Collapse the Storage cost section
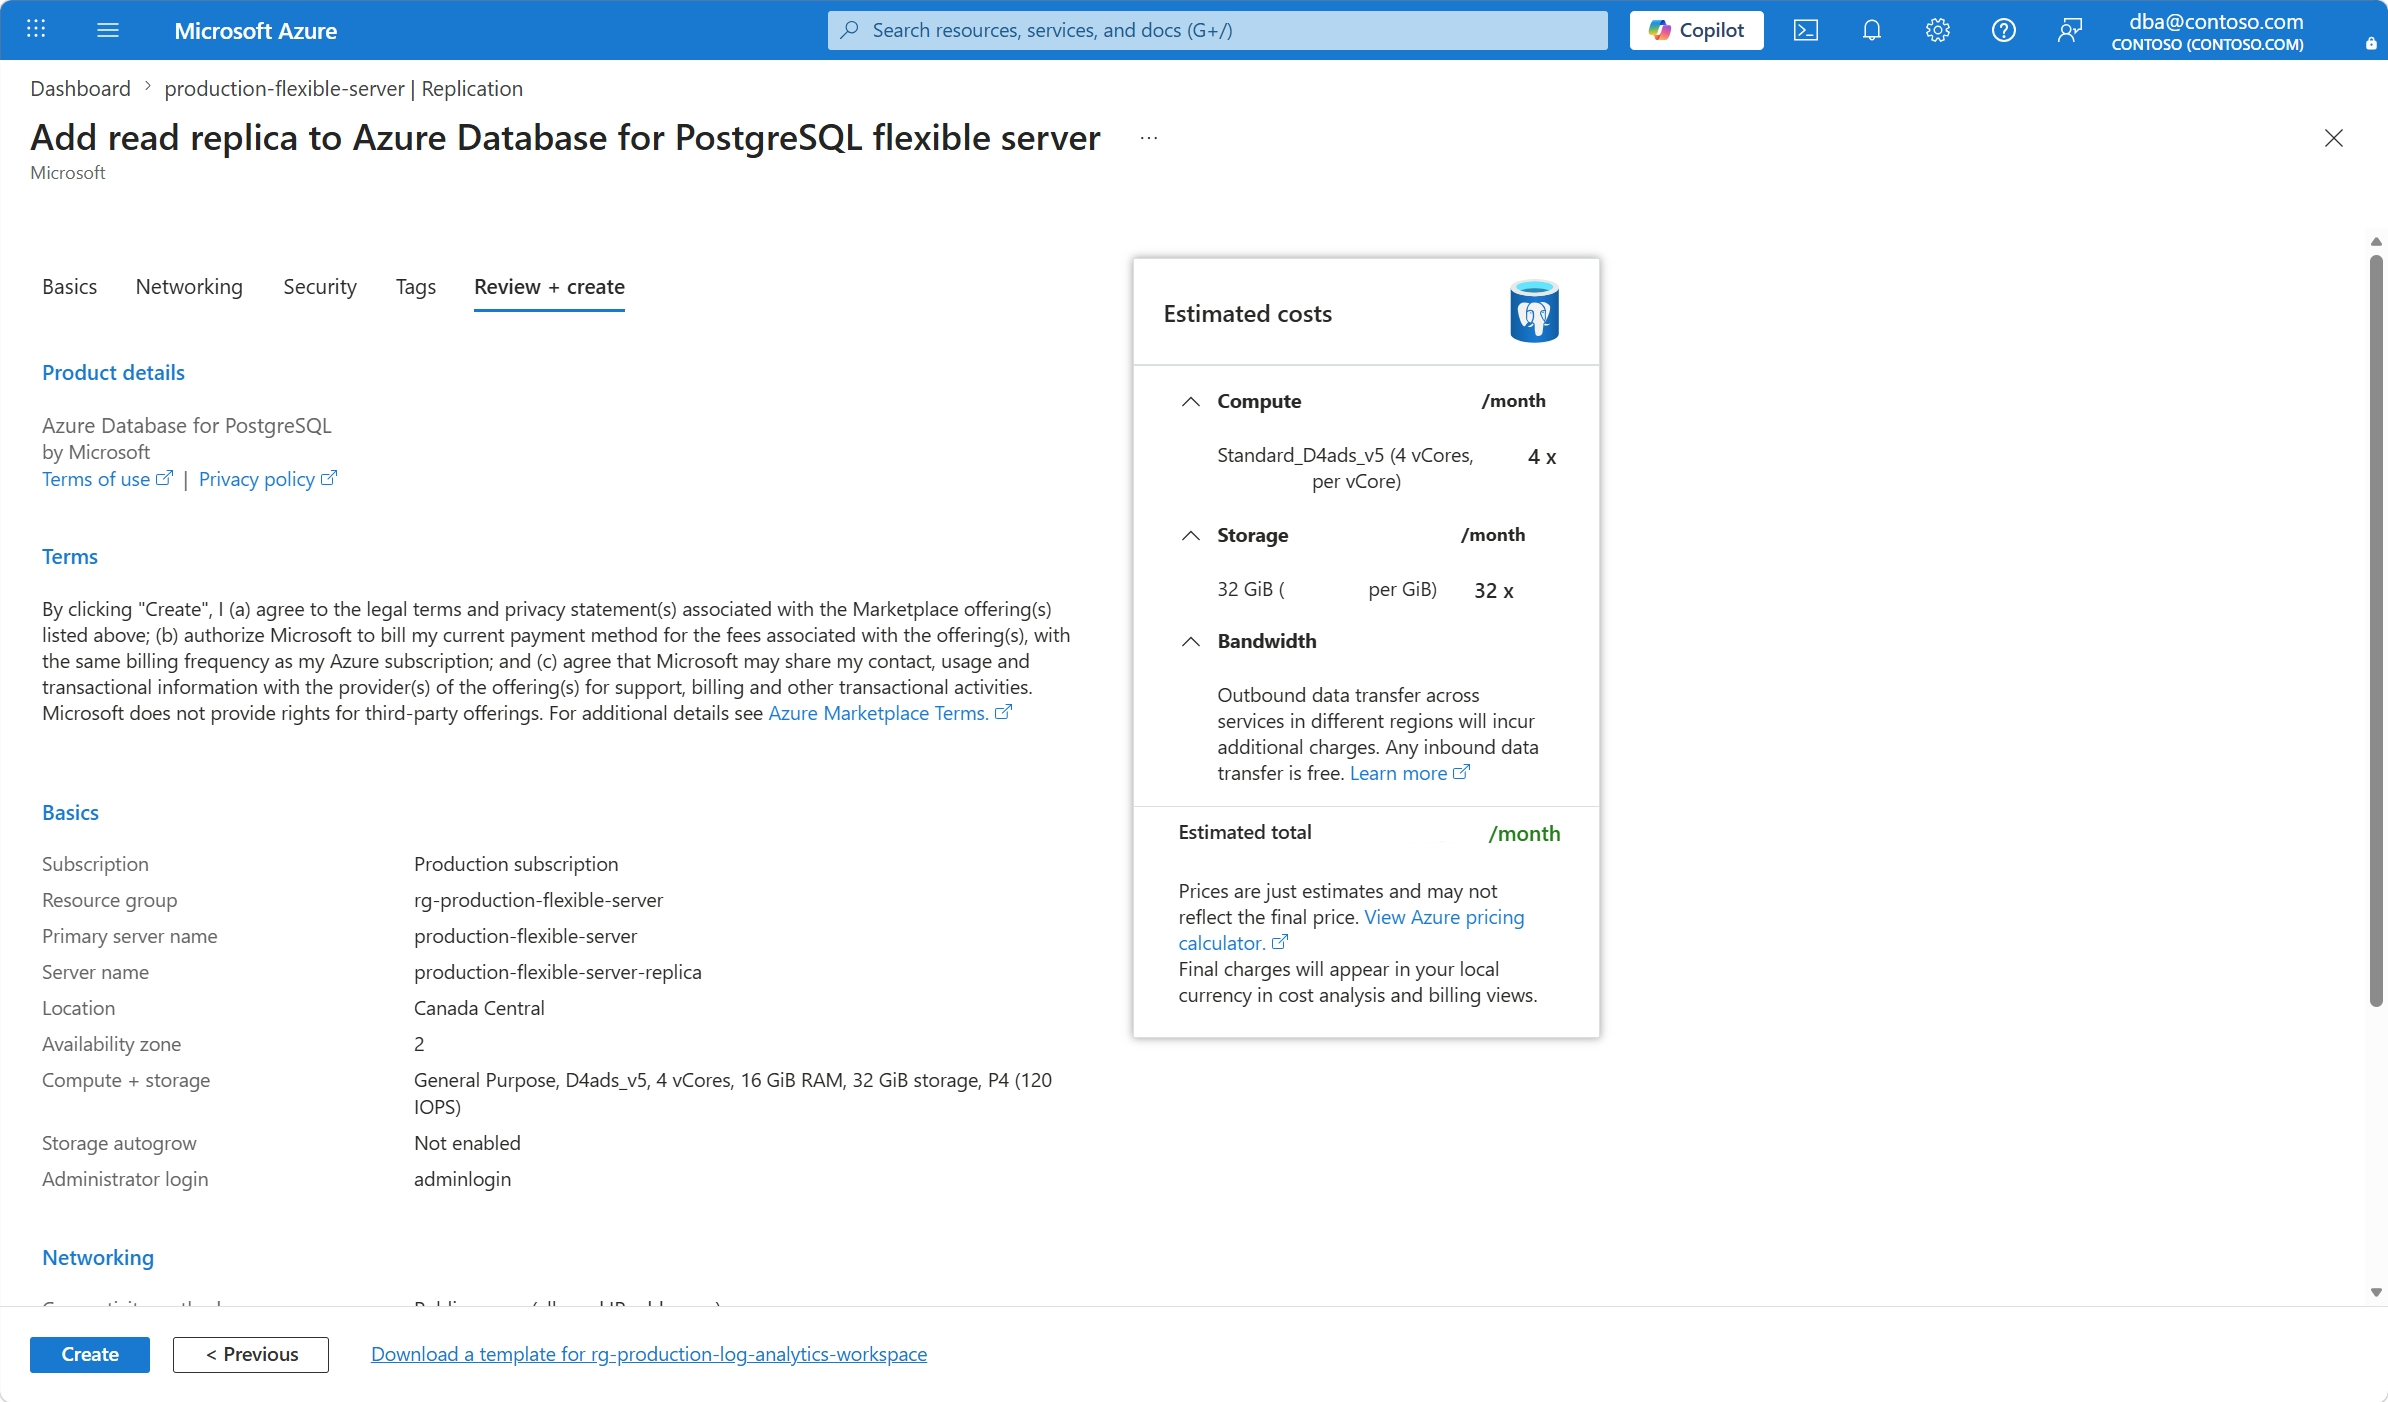Image resolution: width=2388 pixels, height=1402 pixels. [x=1190, y=535]
